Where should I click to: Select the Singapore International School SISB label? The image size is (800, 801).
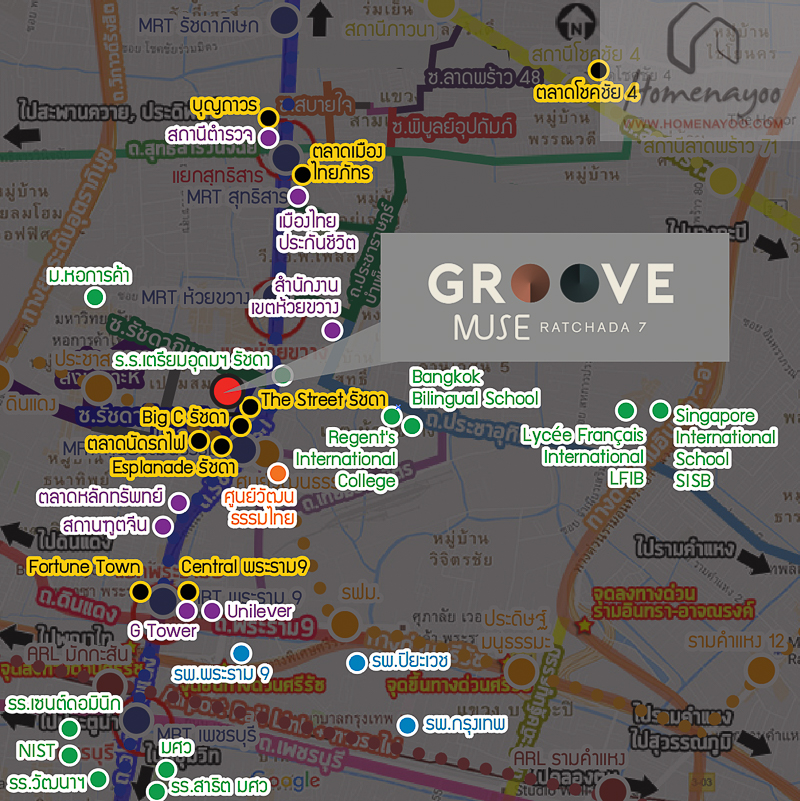tap(725, 448)
